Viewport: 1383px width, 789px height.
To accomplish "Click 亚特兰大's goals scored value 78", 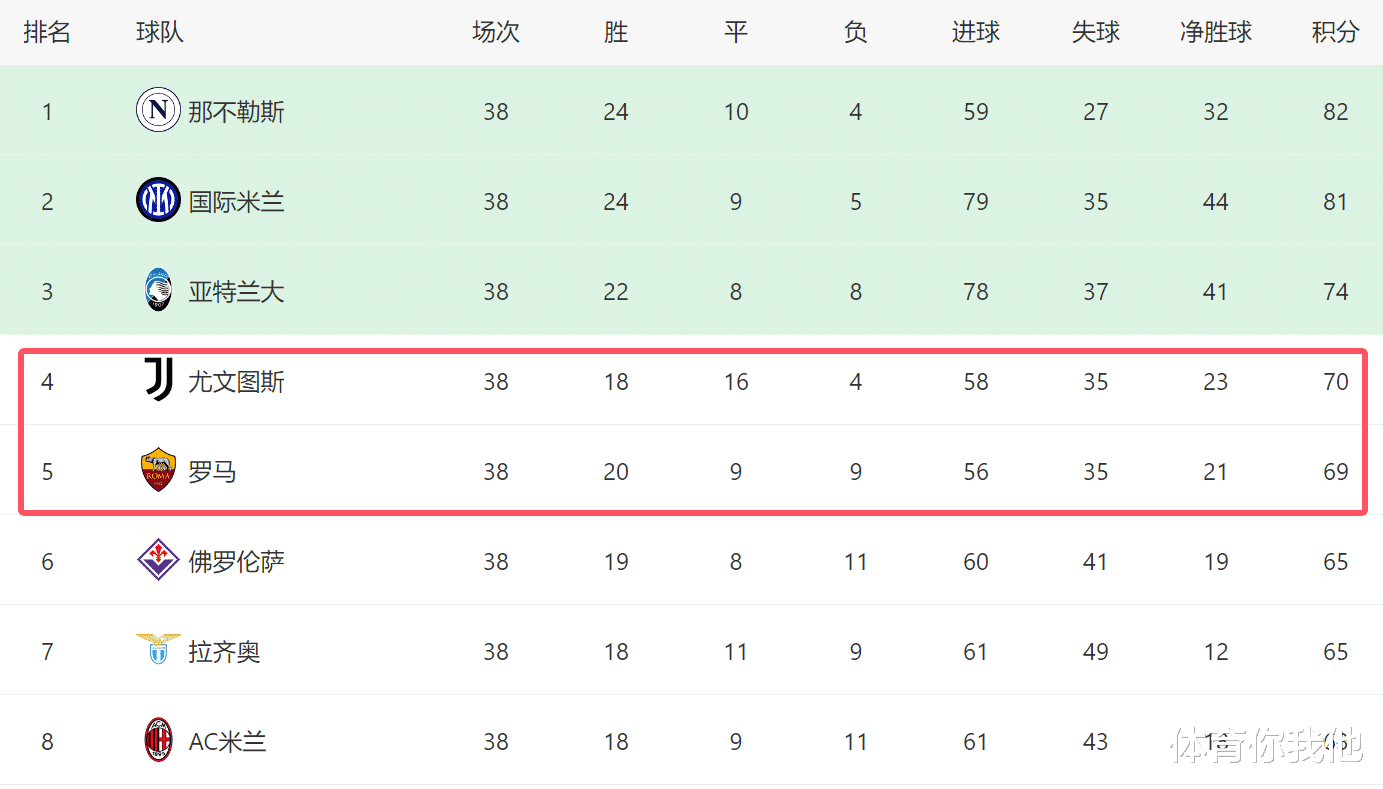I will [x=975, y=291].
